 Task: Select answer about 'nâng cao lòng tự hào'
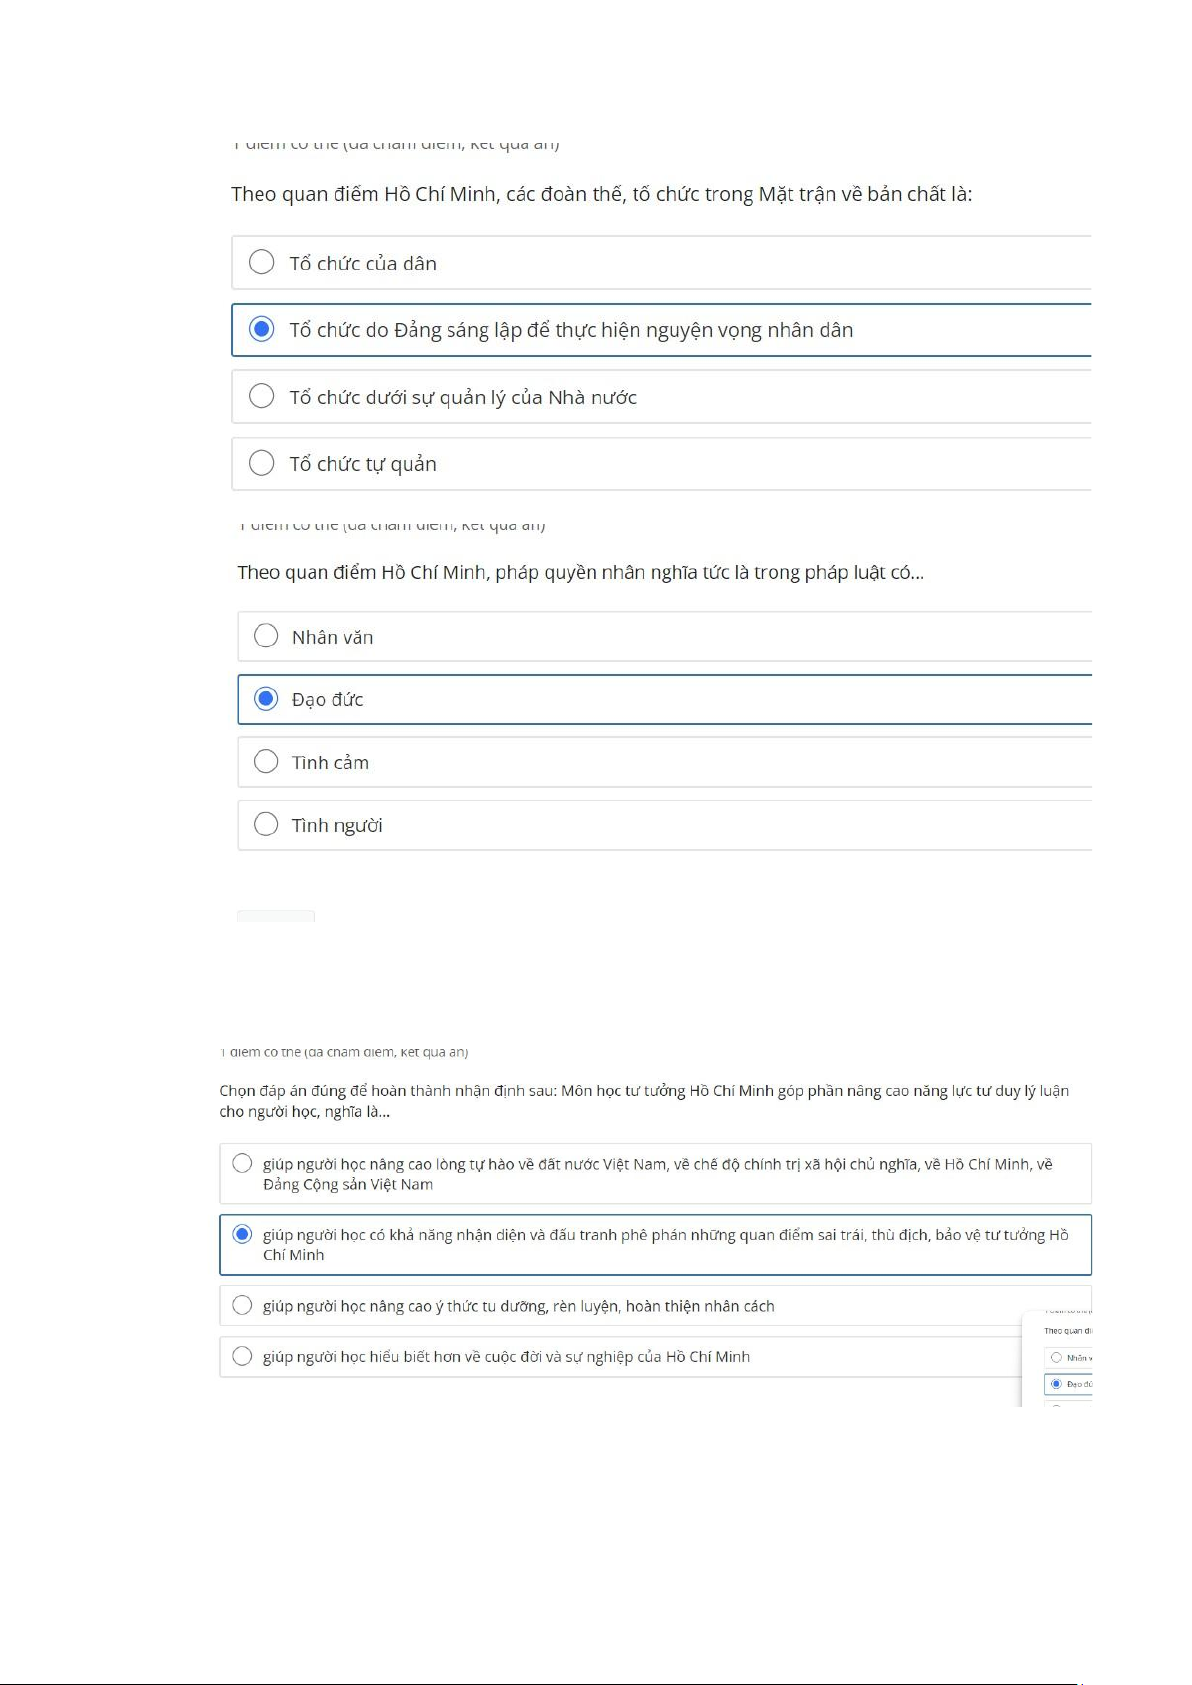click(x=242, y=1163)
